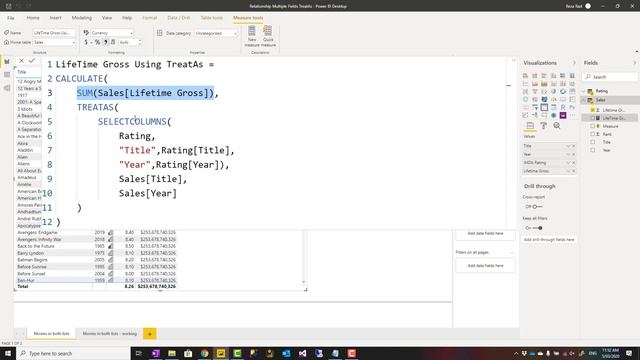
Task: Get more visuals with the ellipsis
Action: tap(572, 116)
